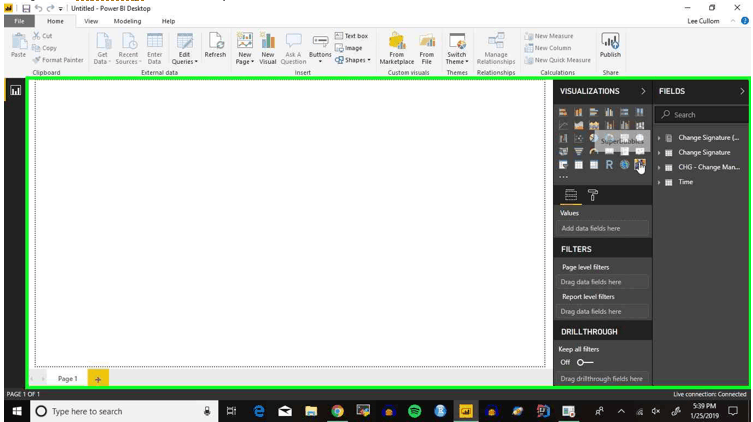Select the stacked bar chart visual
Image resolution: width=753 pixels, height=422 pixels.
[x=563, y=112]
